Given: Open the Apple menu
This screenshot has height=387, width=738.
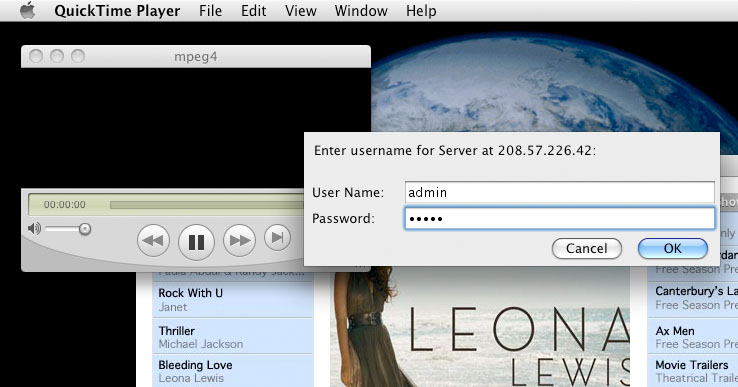Looking at the screenshot, I should (x=28, y=10).
